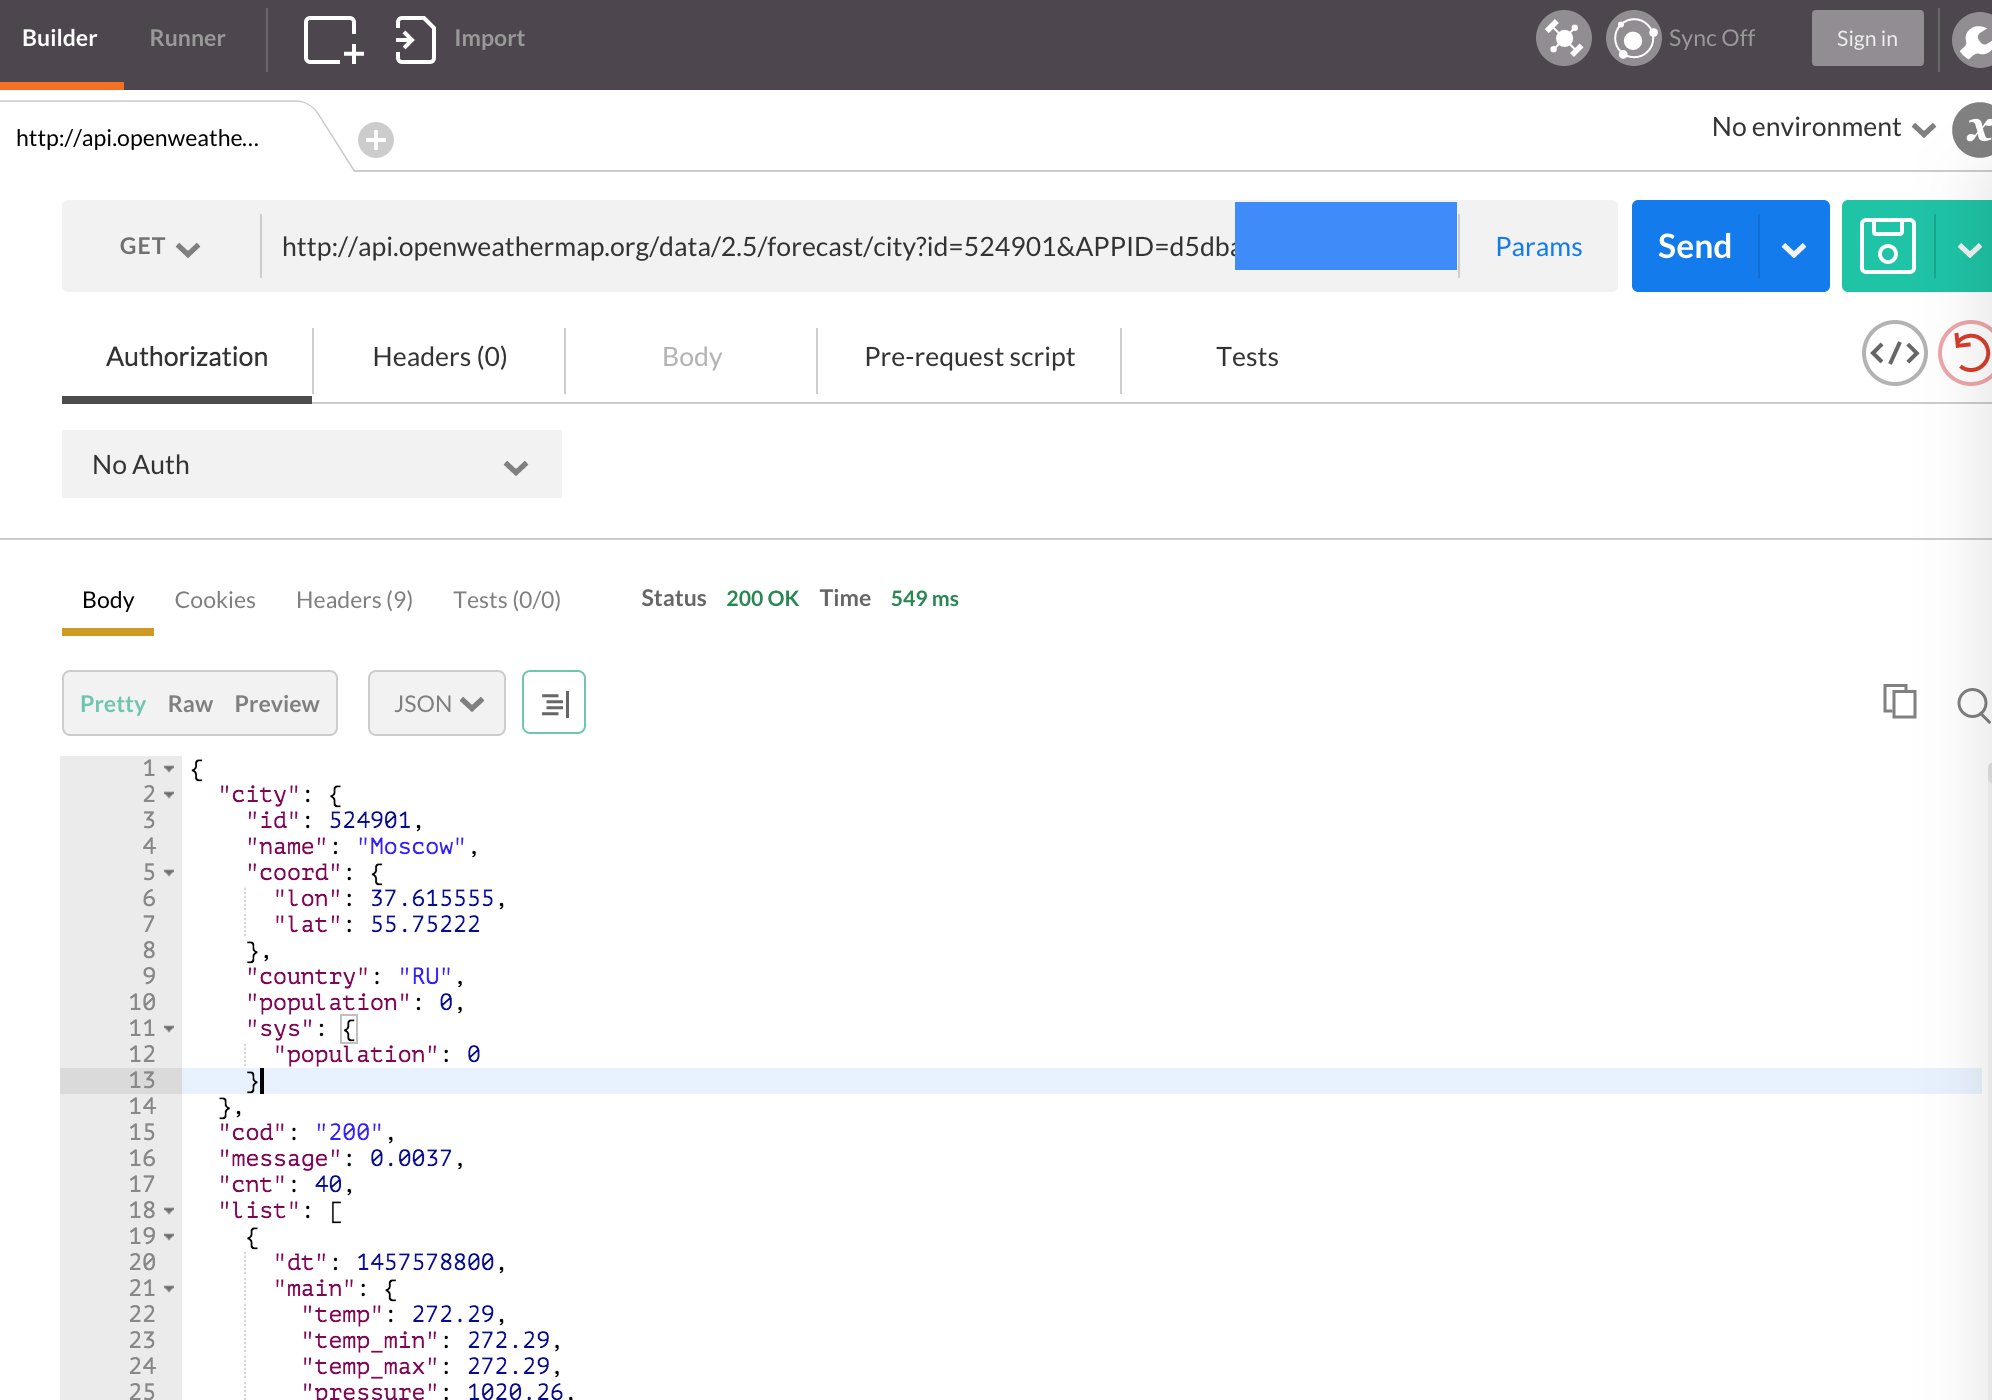Open the response Cookies tab
Viewport: 1992px width, 1400px height.
215,600
